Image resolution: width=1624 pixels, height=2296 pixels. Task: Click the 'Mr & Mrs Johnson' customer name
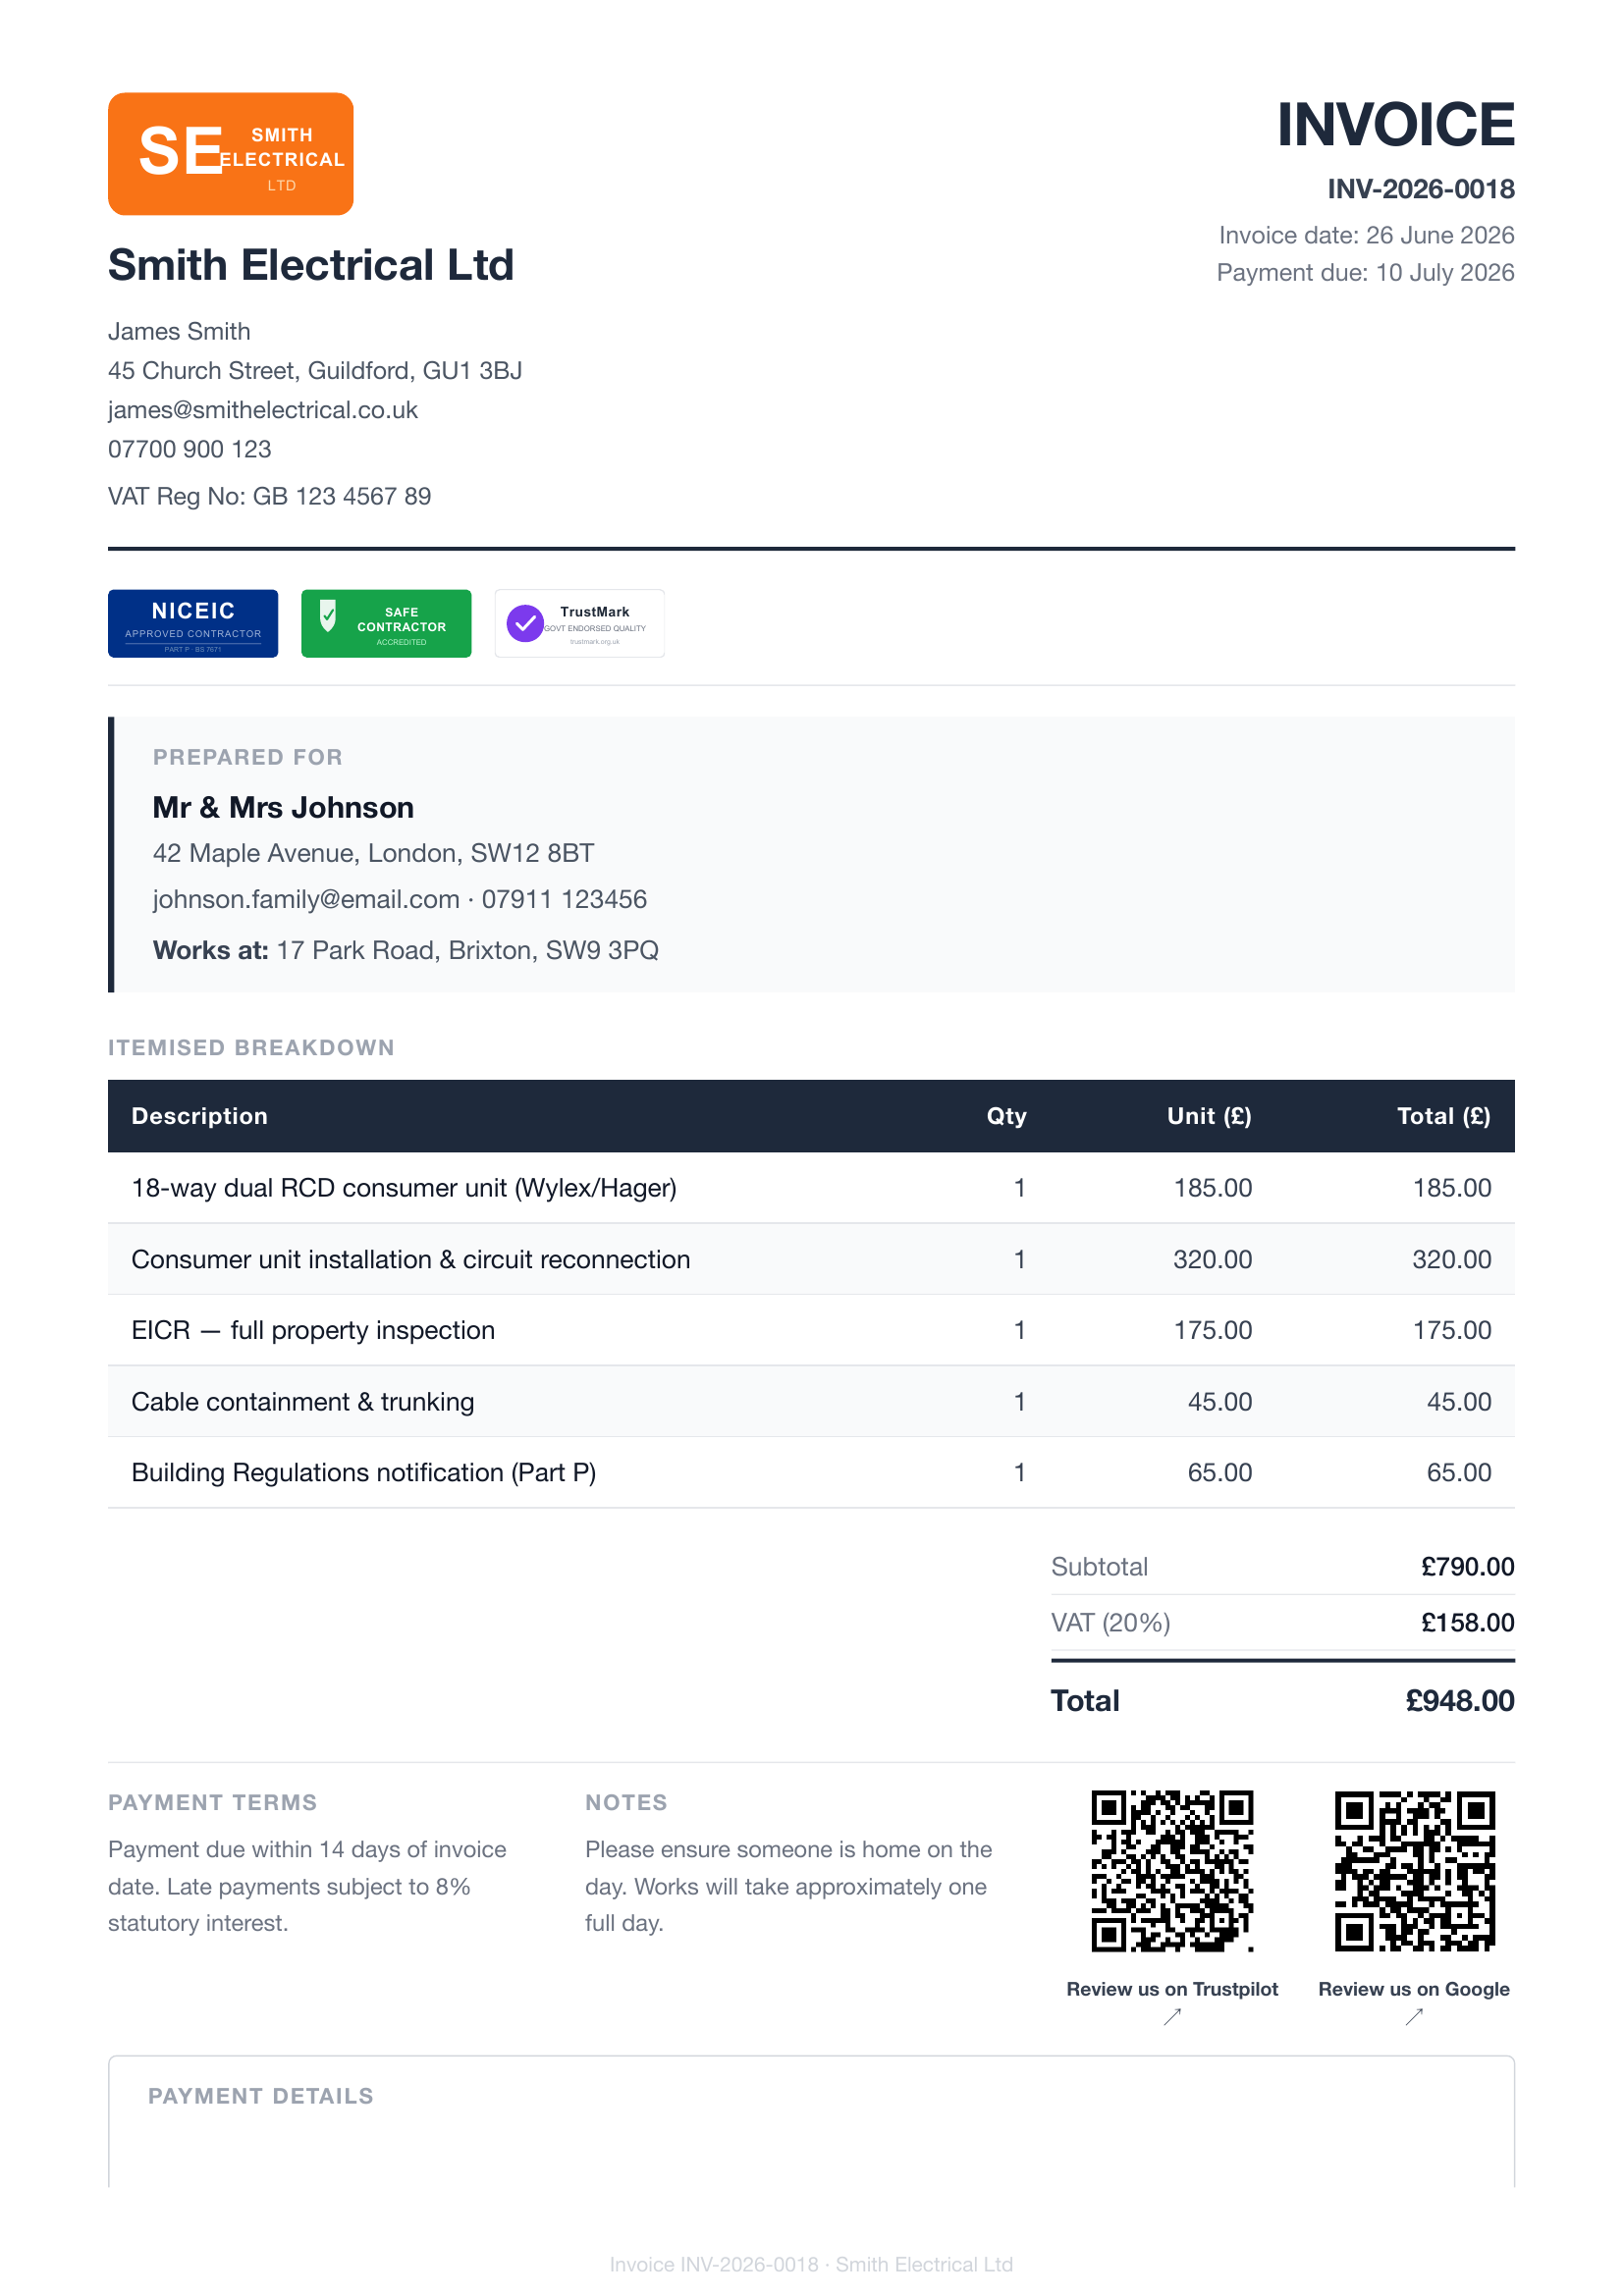point(283,807)
